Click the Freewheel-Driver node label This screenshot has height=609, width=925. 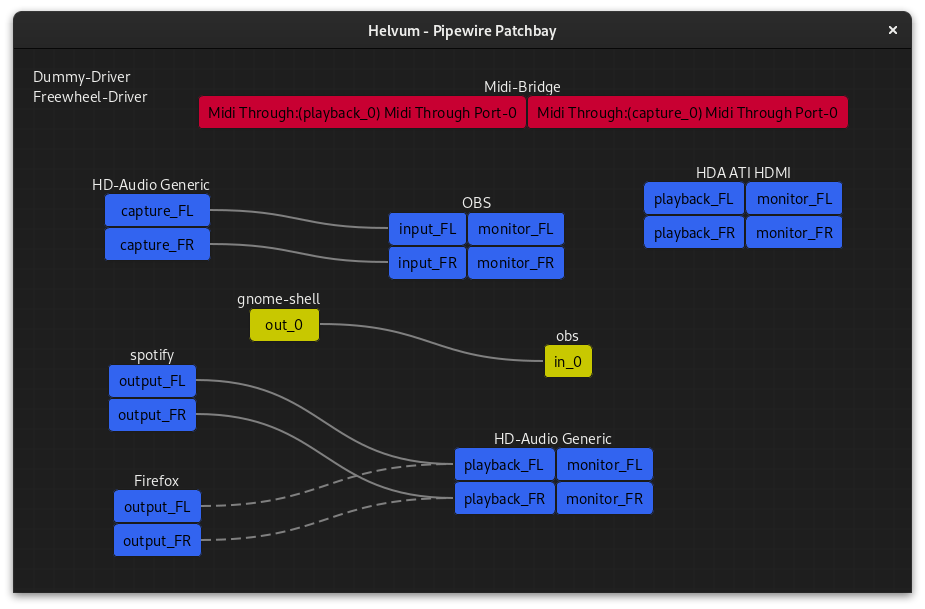[x=90, y=97]
